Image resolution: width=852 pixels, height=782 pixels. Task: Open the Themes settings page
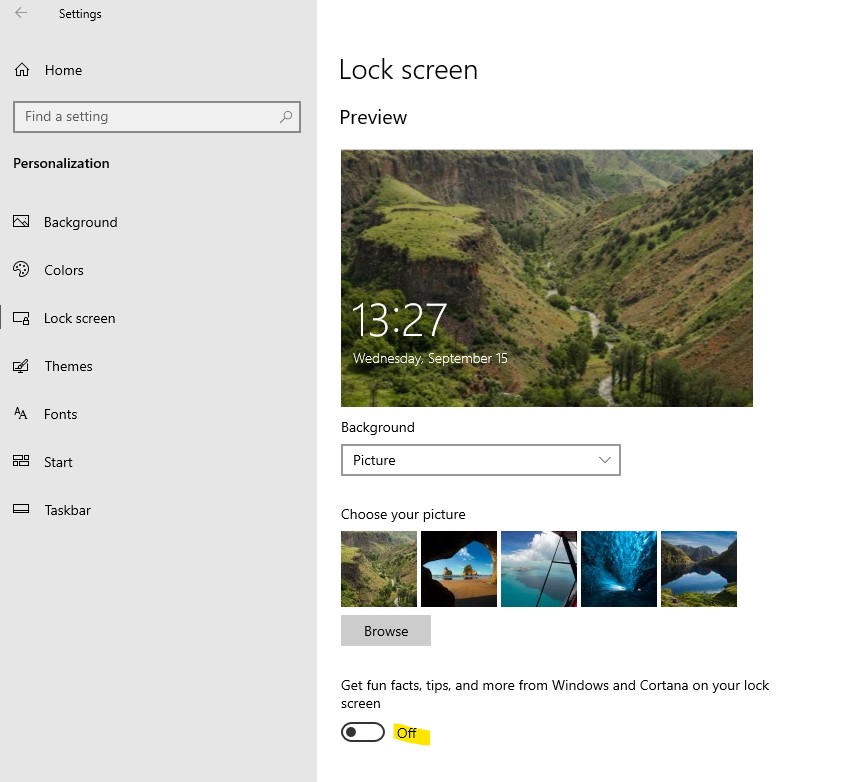68,366
